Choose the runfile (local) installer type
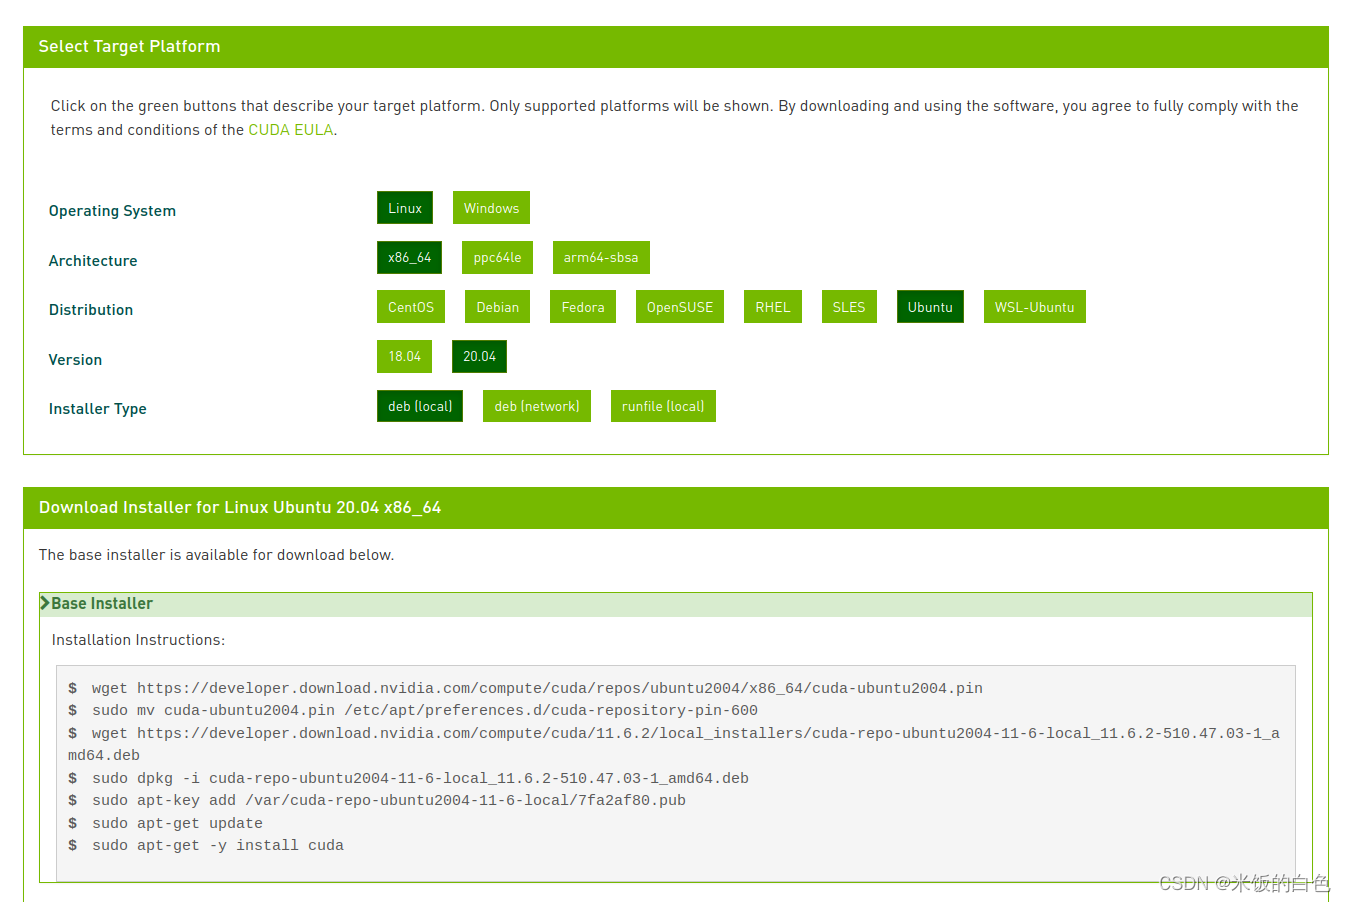Screen dimensions: 1346x902 coord(663,406)
